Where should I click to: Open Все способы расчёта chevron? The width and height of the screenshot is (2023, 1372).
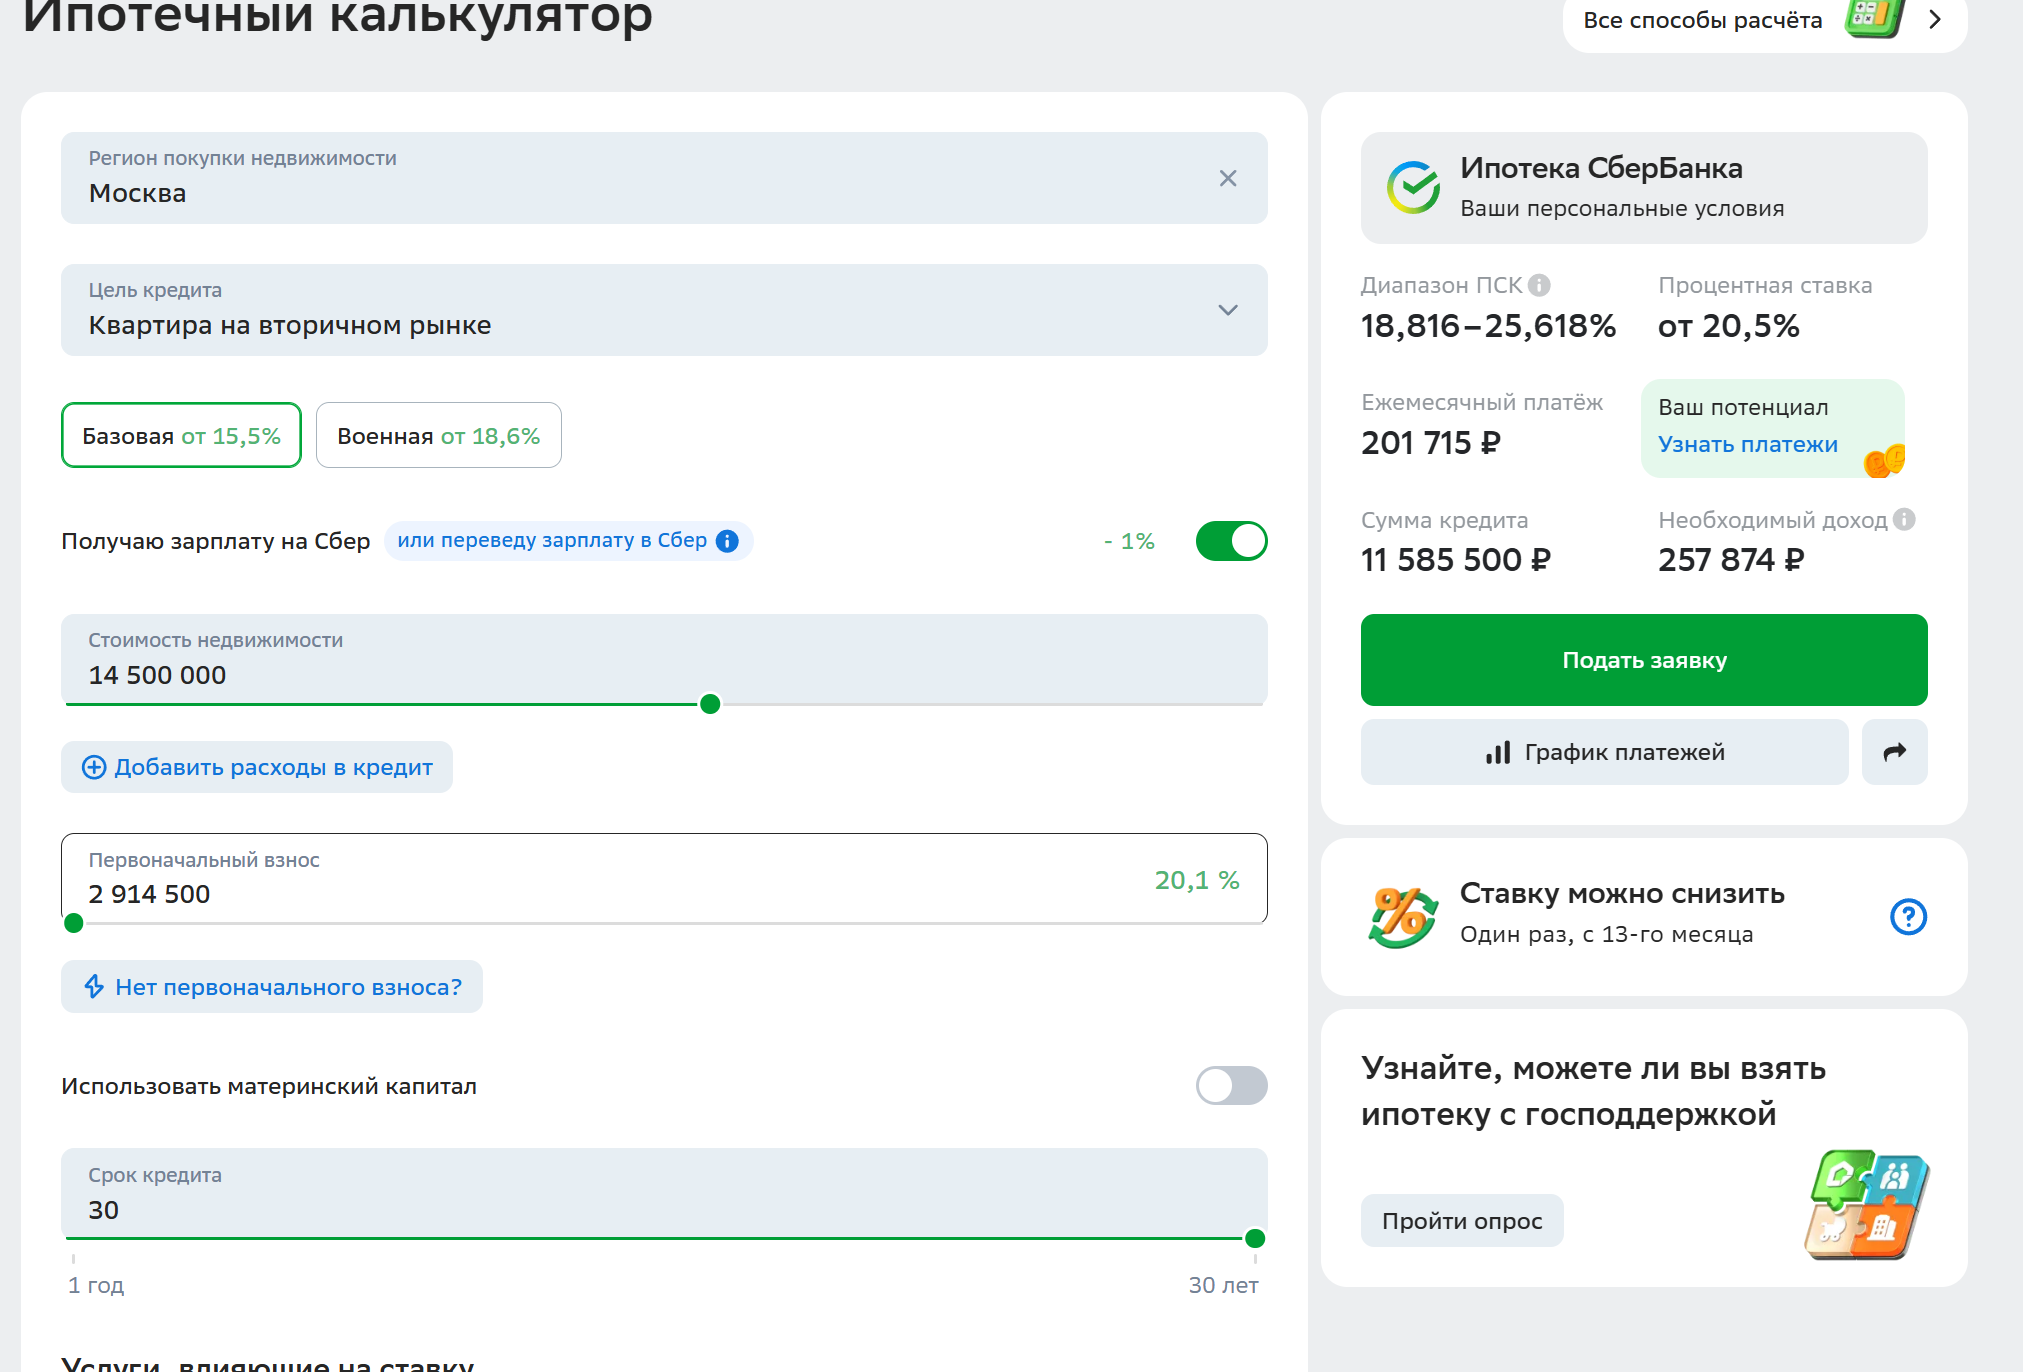tap(1934, 20)
